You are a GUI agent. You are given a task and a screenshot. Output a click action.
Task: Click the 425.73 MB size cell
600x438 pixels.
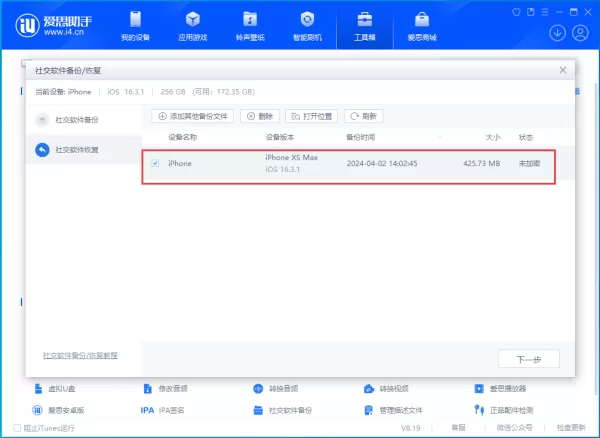coord(481,164)
